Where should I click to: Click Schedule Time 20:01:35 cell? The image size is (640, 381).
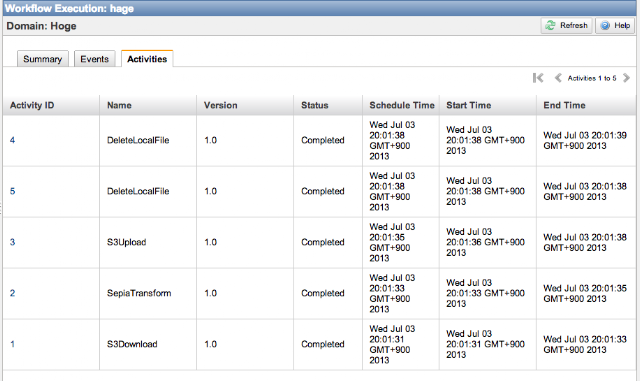tap(392, 242)
